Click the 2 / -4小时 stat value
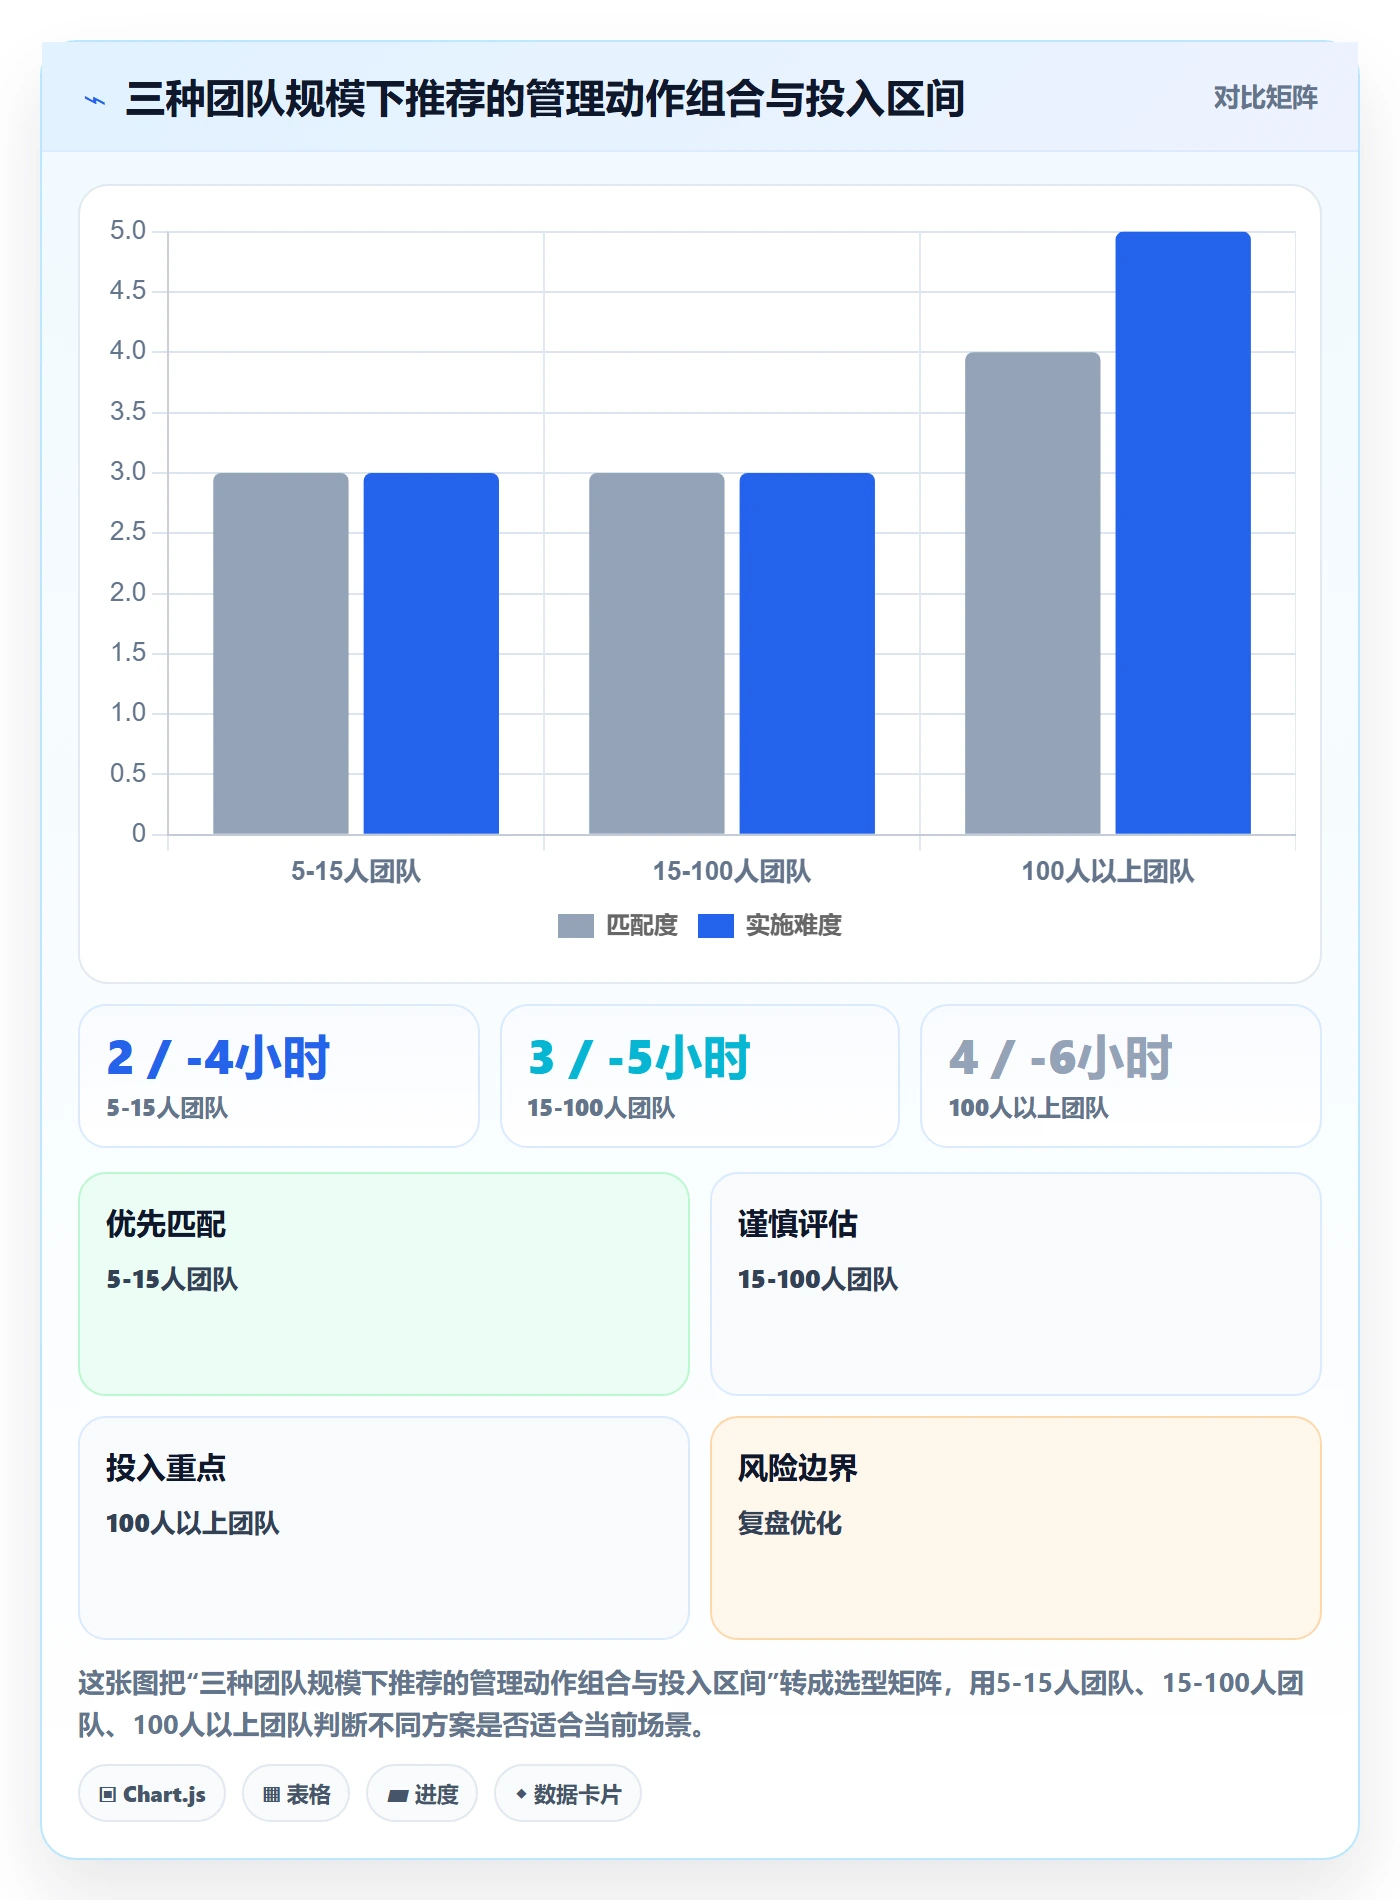This screenshot has height=1900, width=1400. click(218, 1058)
